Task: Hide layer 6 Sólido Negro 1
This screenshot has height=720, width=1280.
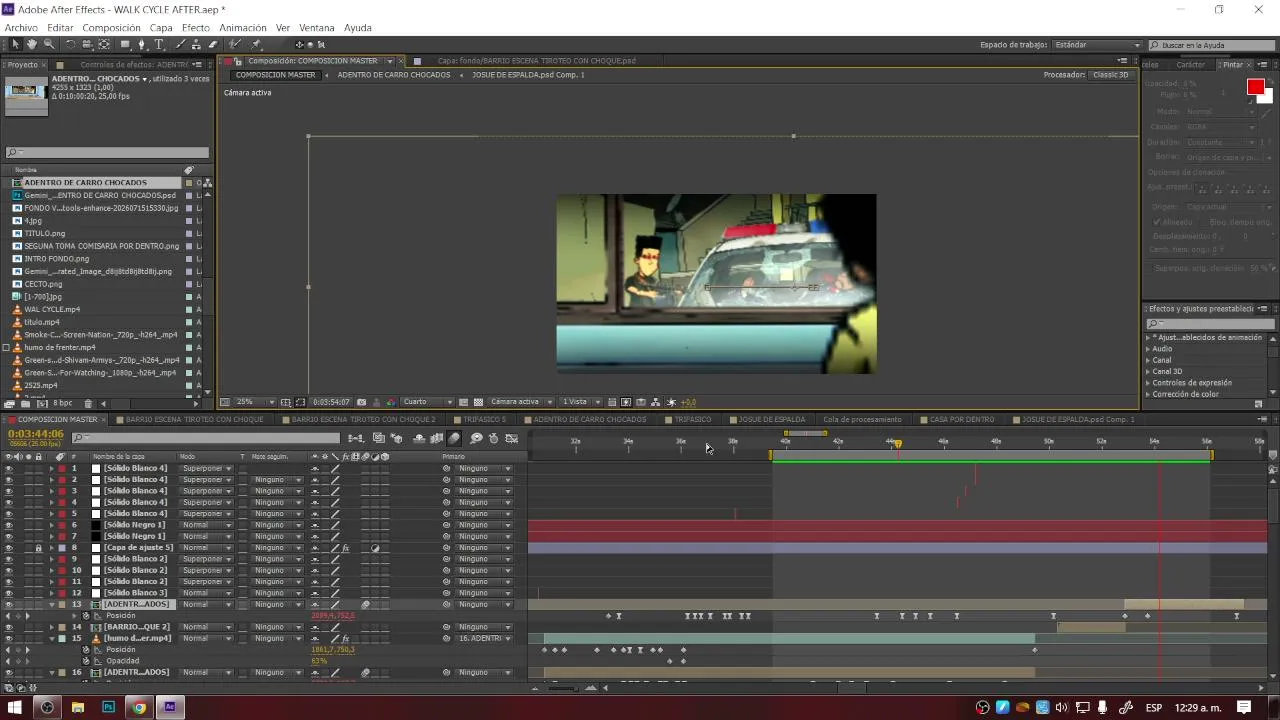Action: tap(9, 525)
